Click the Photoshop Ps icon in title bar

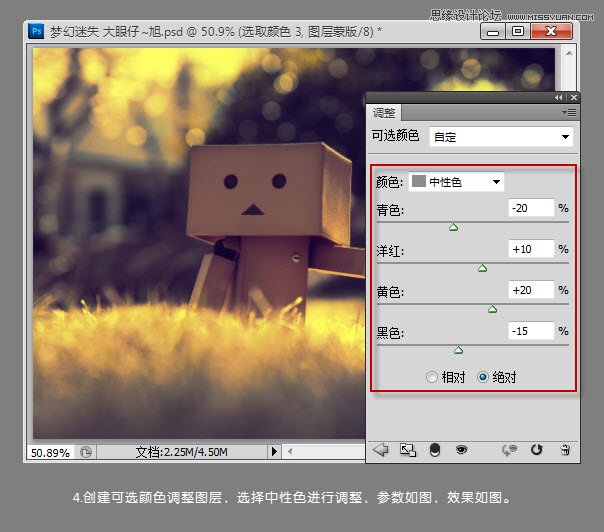(x=36, y=31)
